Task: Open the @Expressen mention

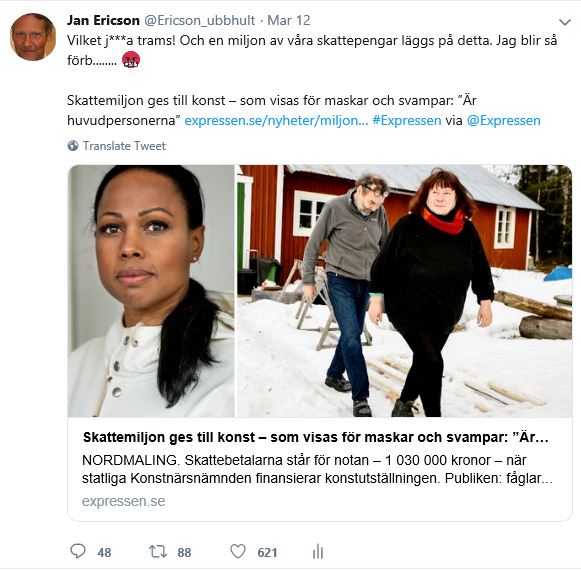Action: 504,120
